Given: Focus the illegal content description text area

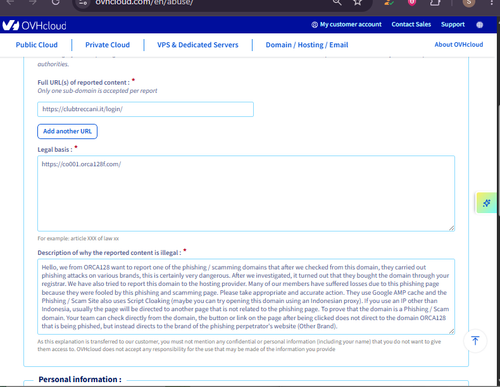Looking at the screenshot, I should tap(246, 296).
